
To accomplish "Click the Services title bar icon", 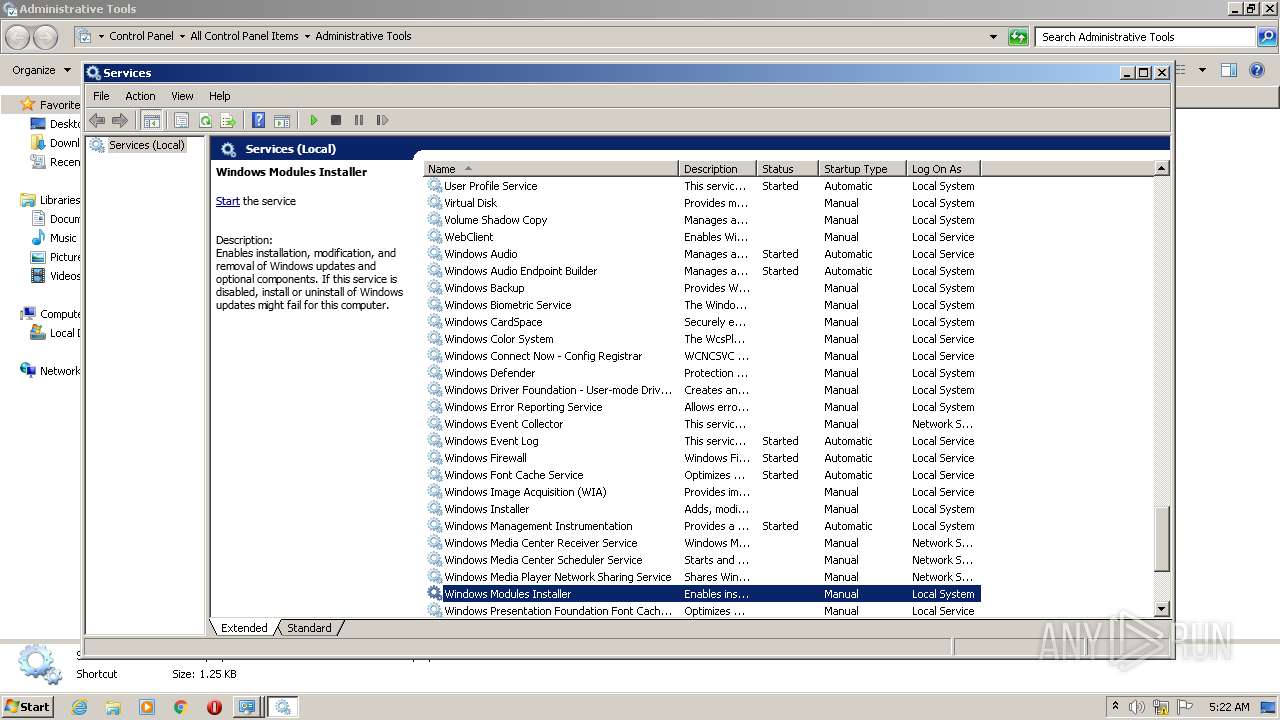I will pyautogui.click(x=93, y=73).
